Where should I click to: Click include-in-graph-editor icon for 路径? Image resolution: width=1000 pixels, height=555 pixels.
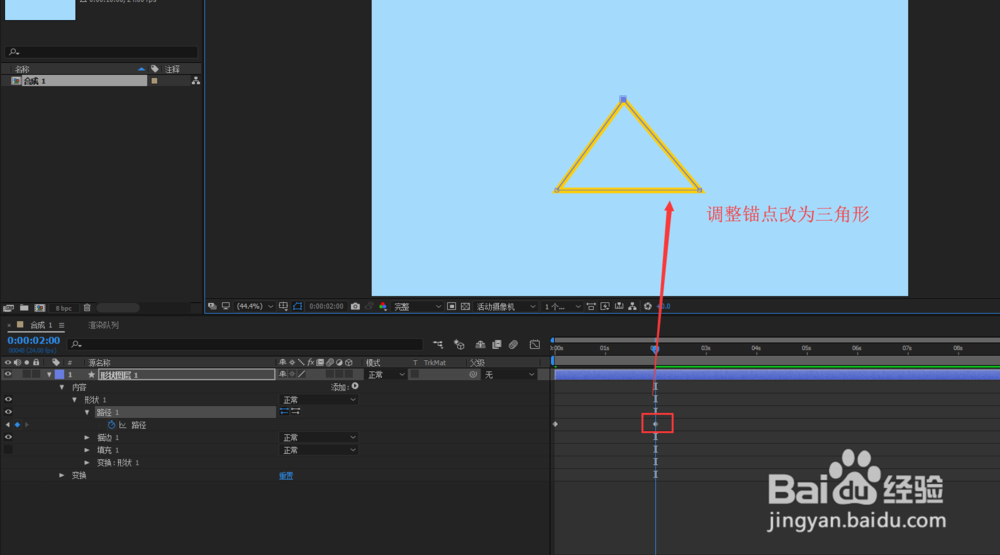click(122, 425)
